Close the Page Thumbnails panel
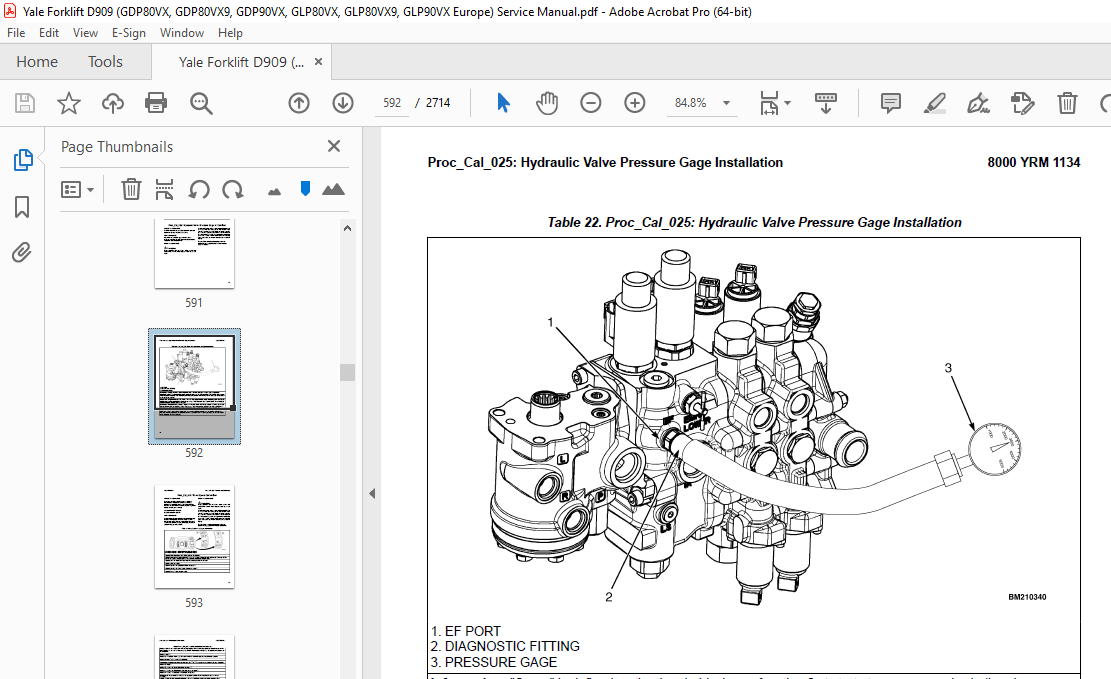The height and width of the screenshot is (679, 1111). pyautogui.click(x=334, y=146)
